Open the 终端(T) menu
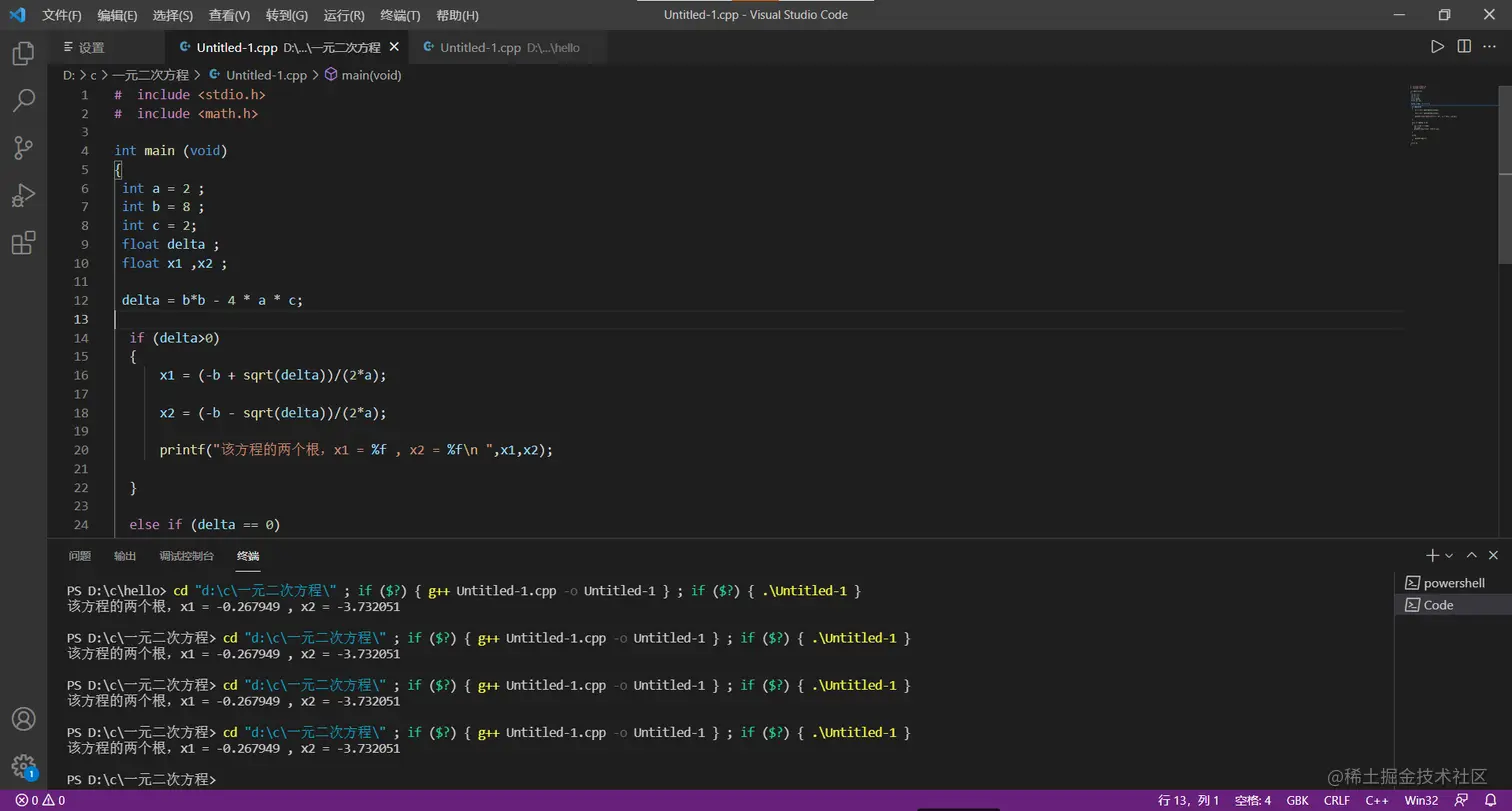Image resolution: width=1512 pixels, height=811 pixels. point(400,15)
